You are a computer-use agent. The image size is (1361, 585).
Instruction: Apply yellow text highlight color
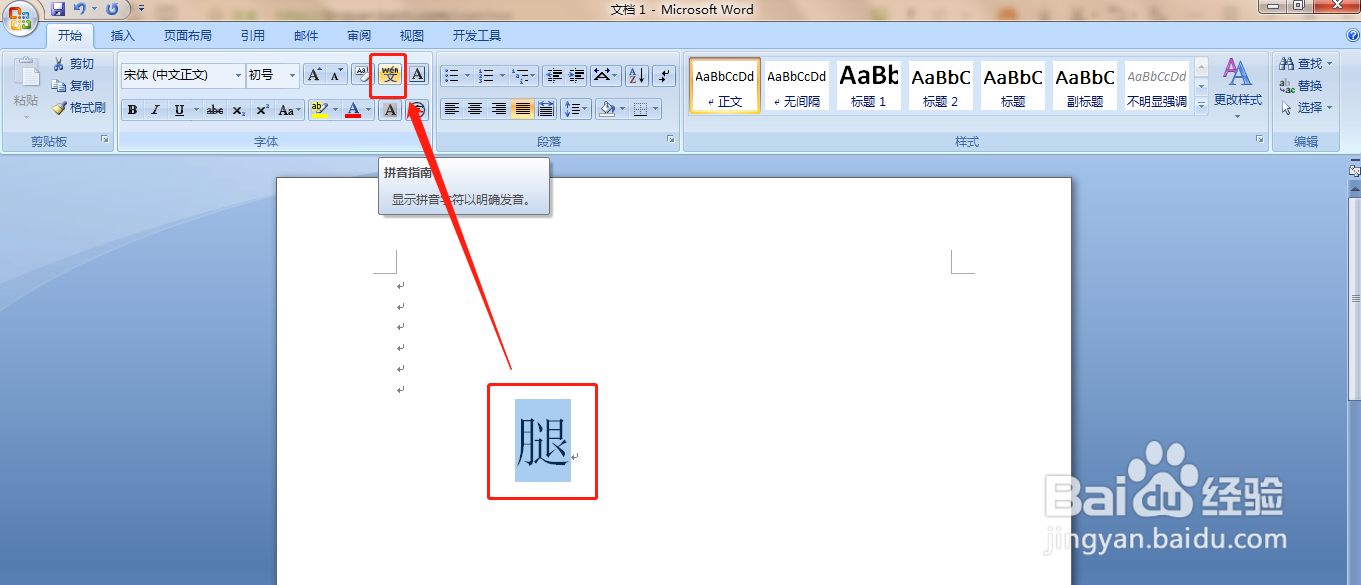click(x=319, y=110)
